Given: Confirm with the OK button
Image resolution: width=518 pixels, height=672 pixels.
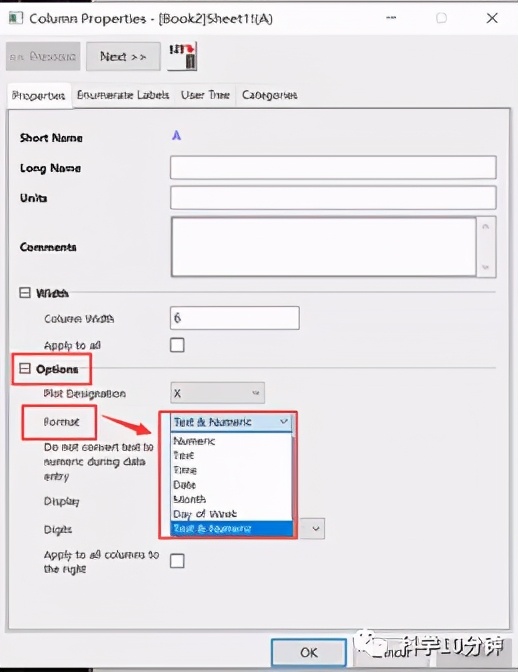Looking at the screenshot, I should (308, 652).
